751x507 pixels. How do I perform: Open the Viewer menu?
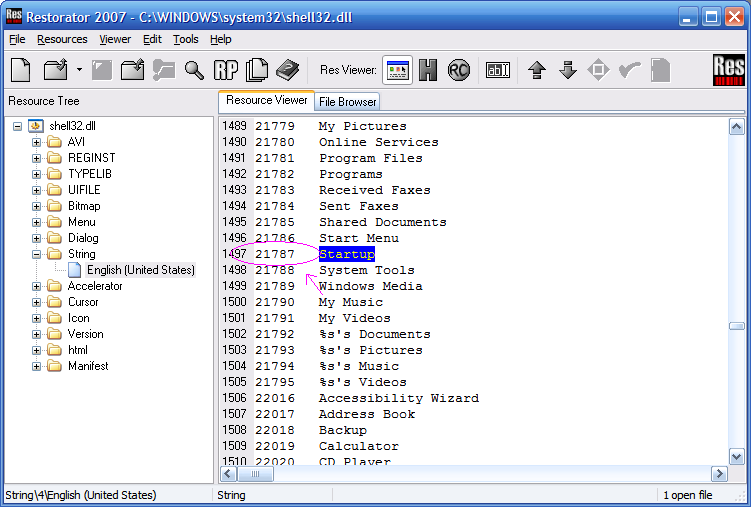click(x=115, y=39)
